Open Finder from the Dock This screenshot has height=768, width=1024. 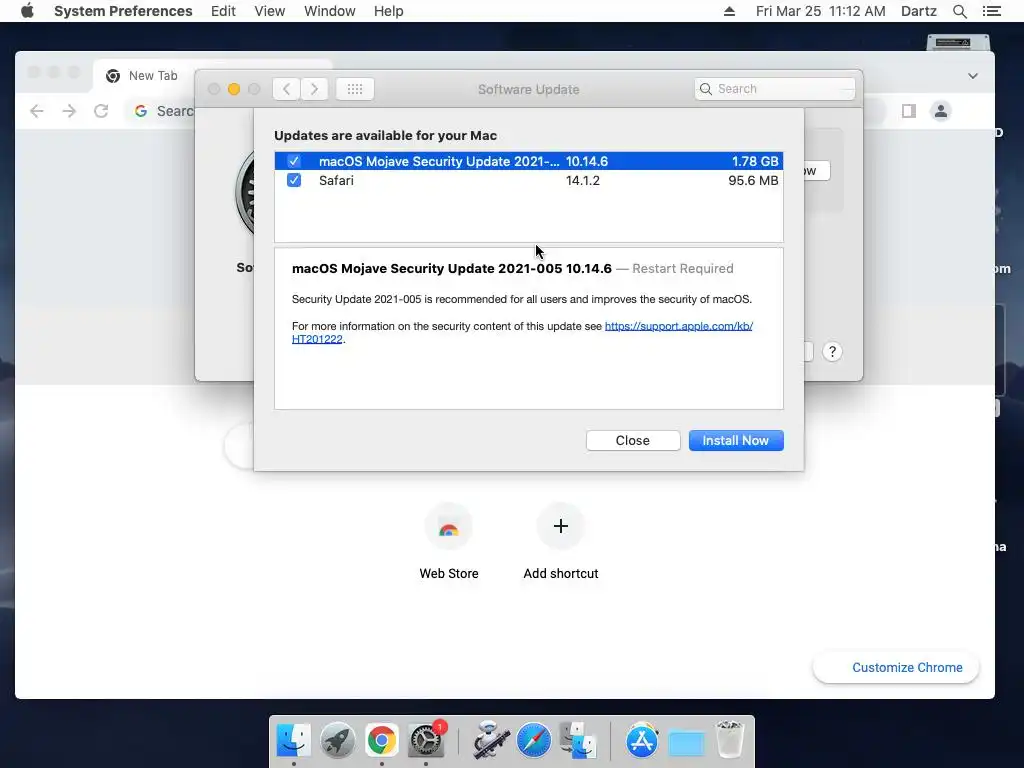coord(294,741)
